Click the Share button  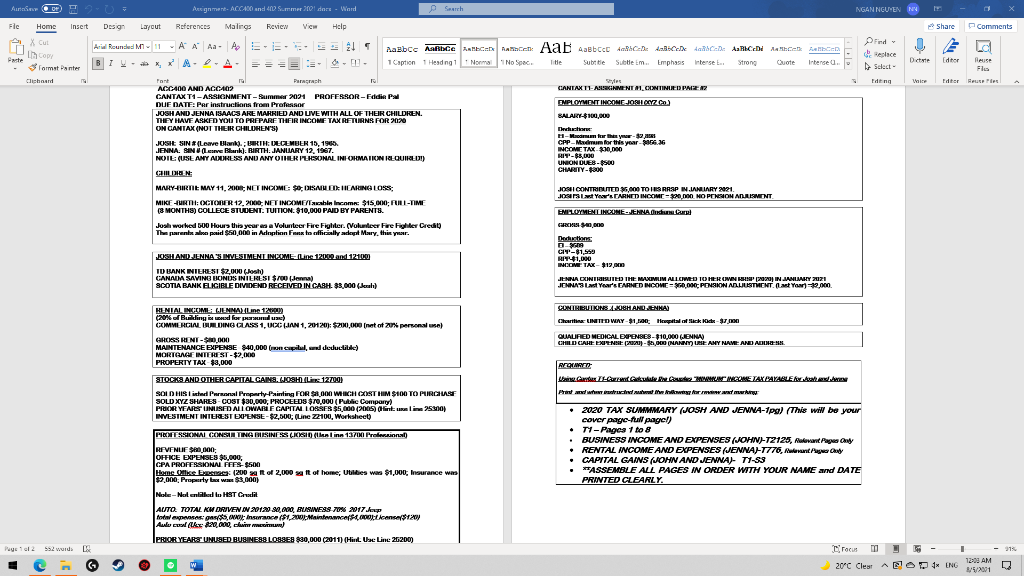[x=941, y=26]
